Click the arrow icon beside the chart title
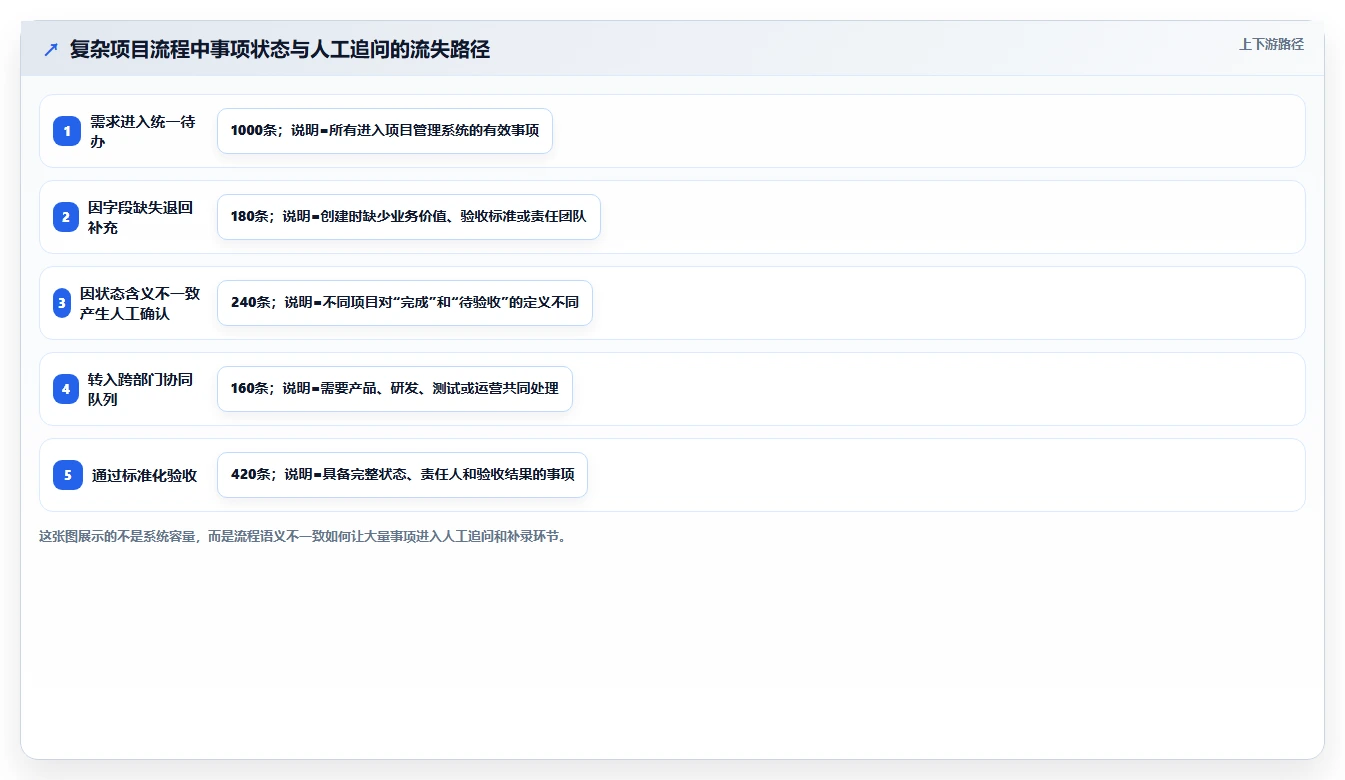 coord(51,50)
